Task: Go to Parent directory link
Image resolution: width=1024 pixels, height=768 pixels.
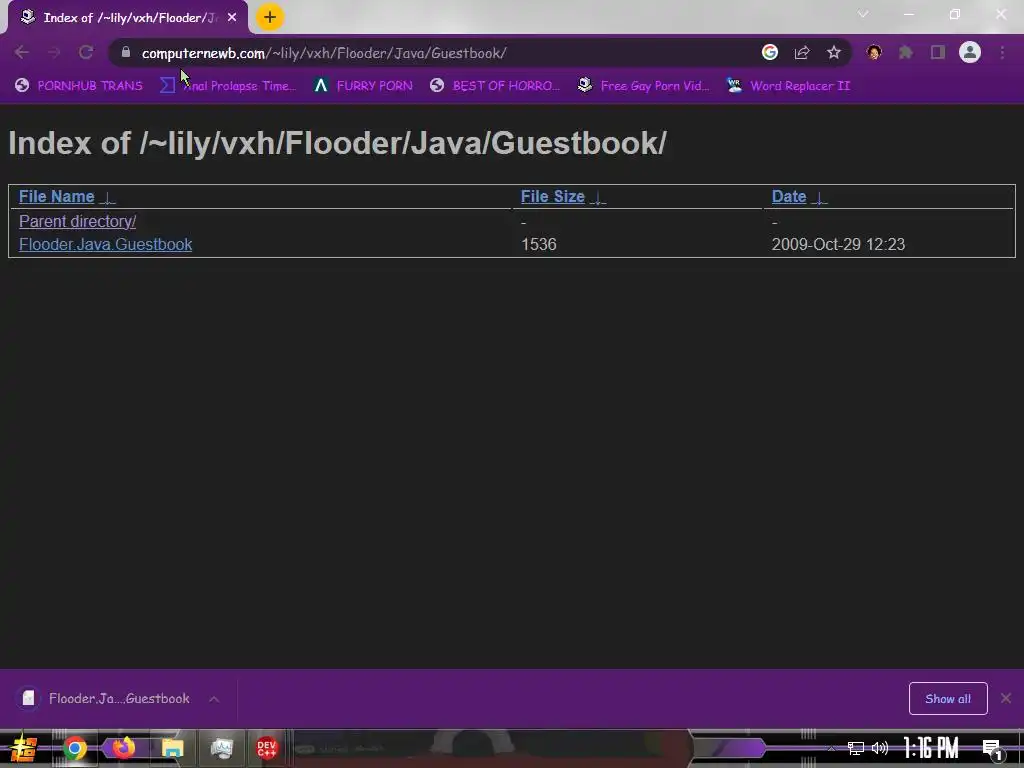Action: click(x=78, y=221)
